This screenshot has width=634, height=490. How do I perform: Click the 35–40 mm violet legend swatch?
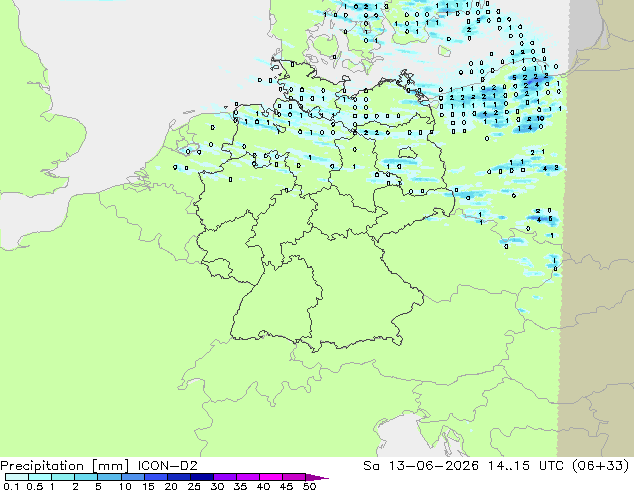pyautogui.click(x=247, y=477)
